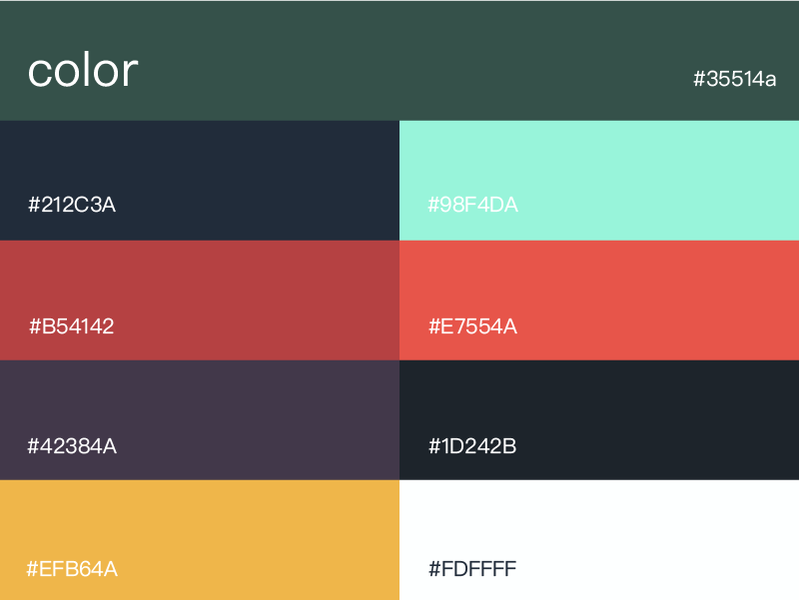This screenshot has height=600, width=799.
Task: Click the first letter "c" of the title
Action: [x=39, y=72]
